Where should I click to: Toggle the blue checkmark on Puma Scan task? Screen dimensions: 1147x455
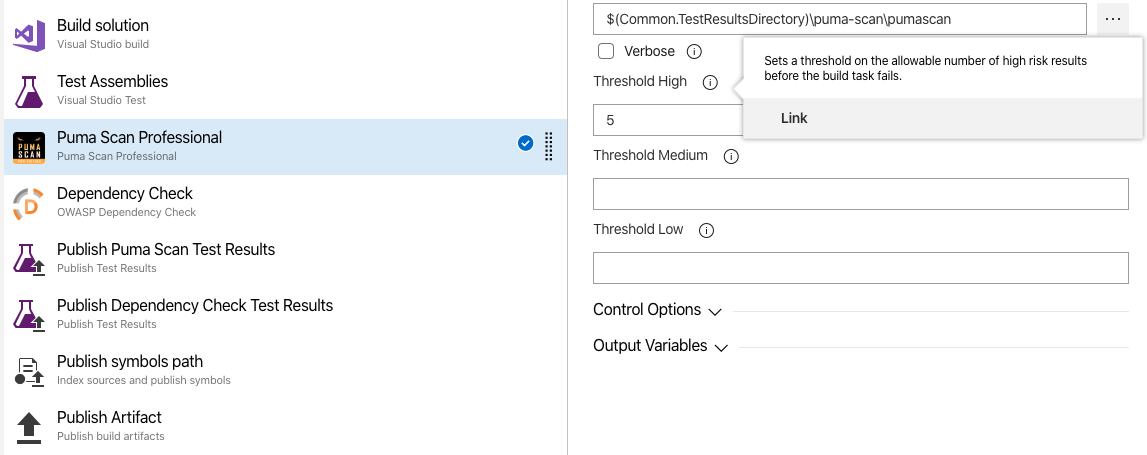click(525, 144)
